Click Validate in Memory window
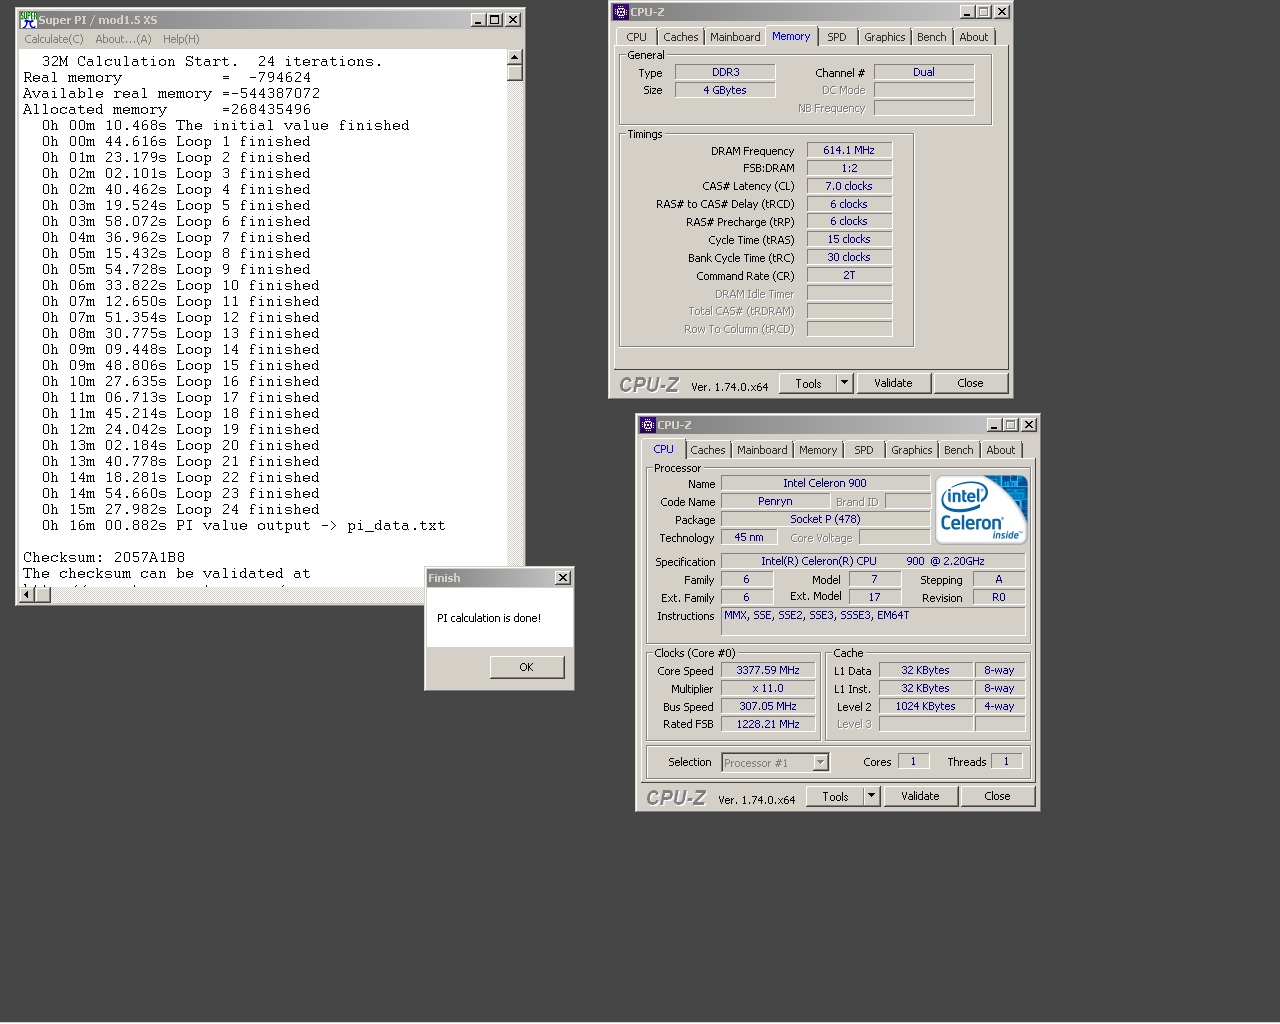This screenshot has height=1024, width=1280. pyautogui.click(x=893, y=383)
